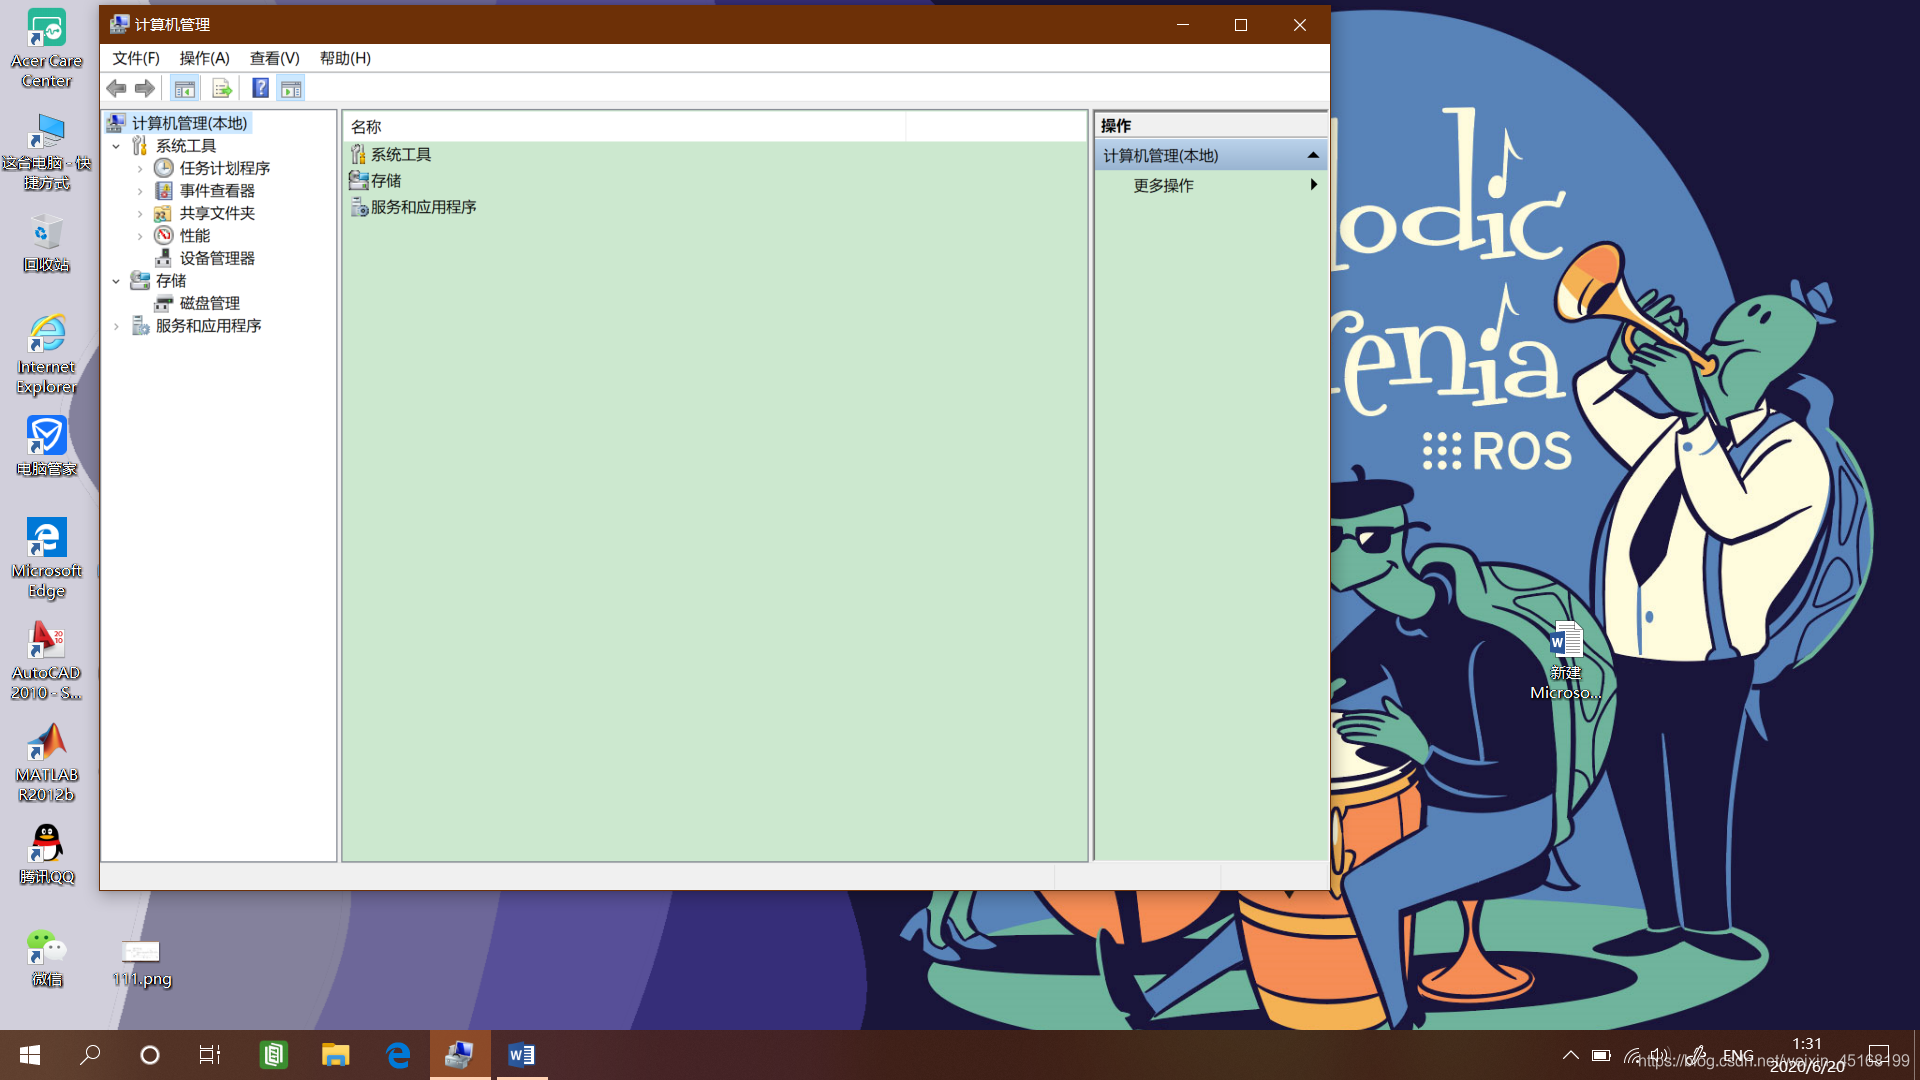
Task: Collapse the 系统工具 tree node
Action: (116, 146)
